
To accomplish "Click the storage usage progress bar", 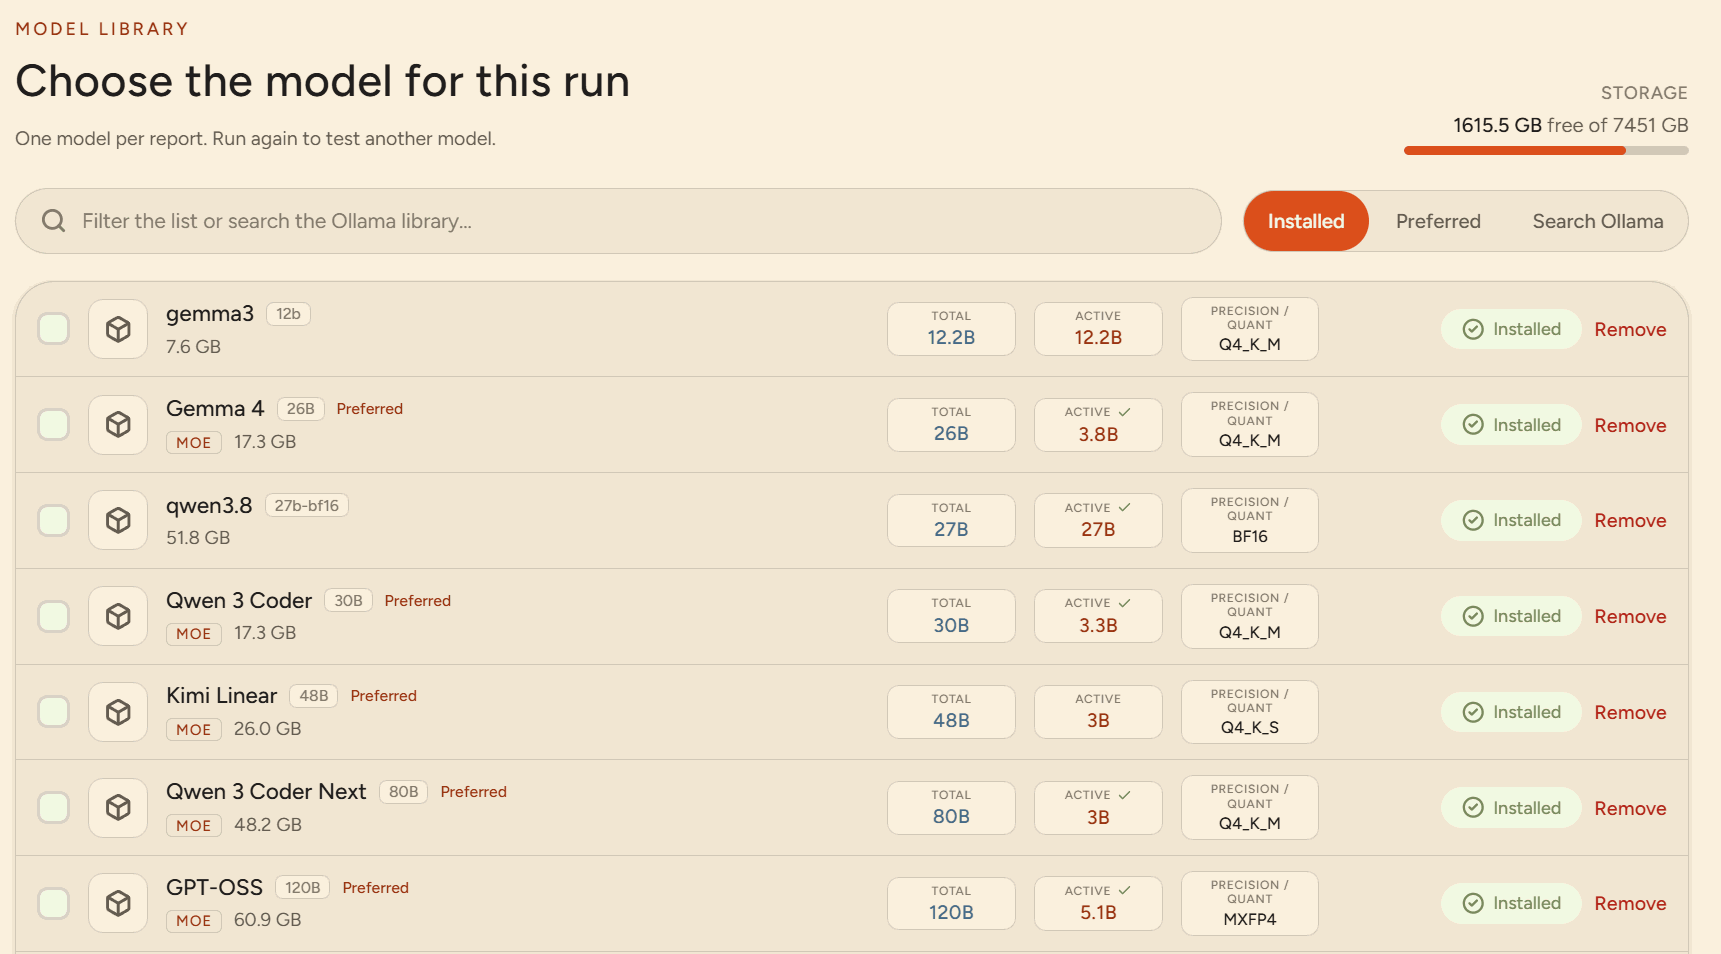I will click(1546, 151).
